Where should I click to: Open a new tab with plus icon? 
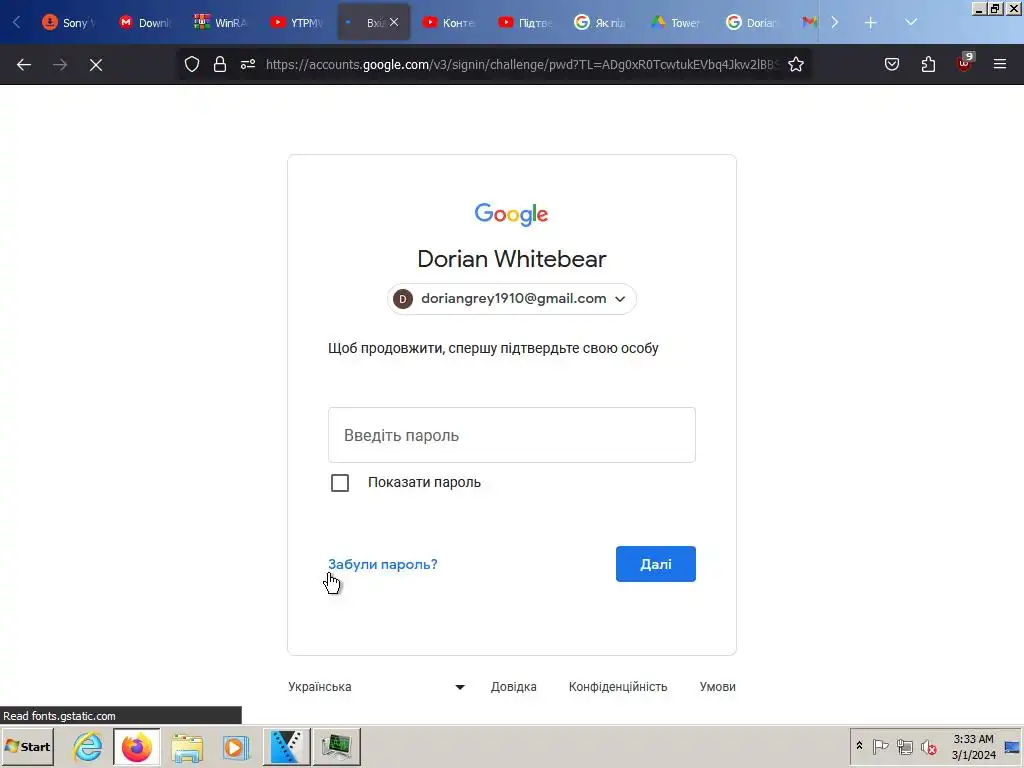click(871, 23)
